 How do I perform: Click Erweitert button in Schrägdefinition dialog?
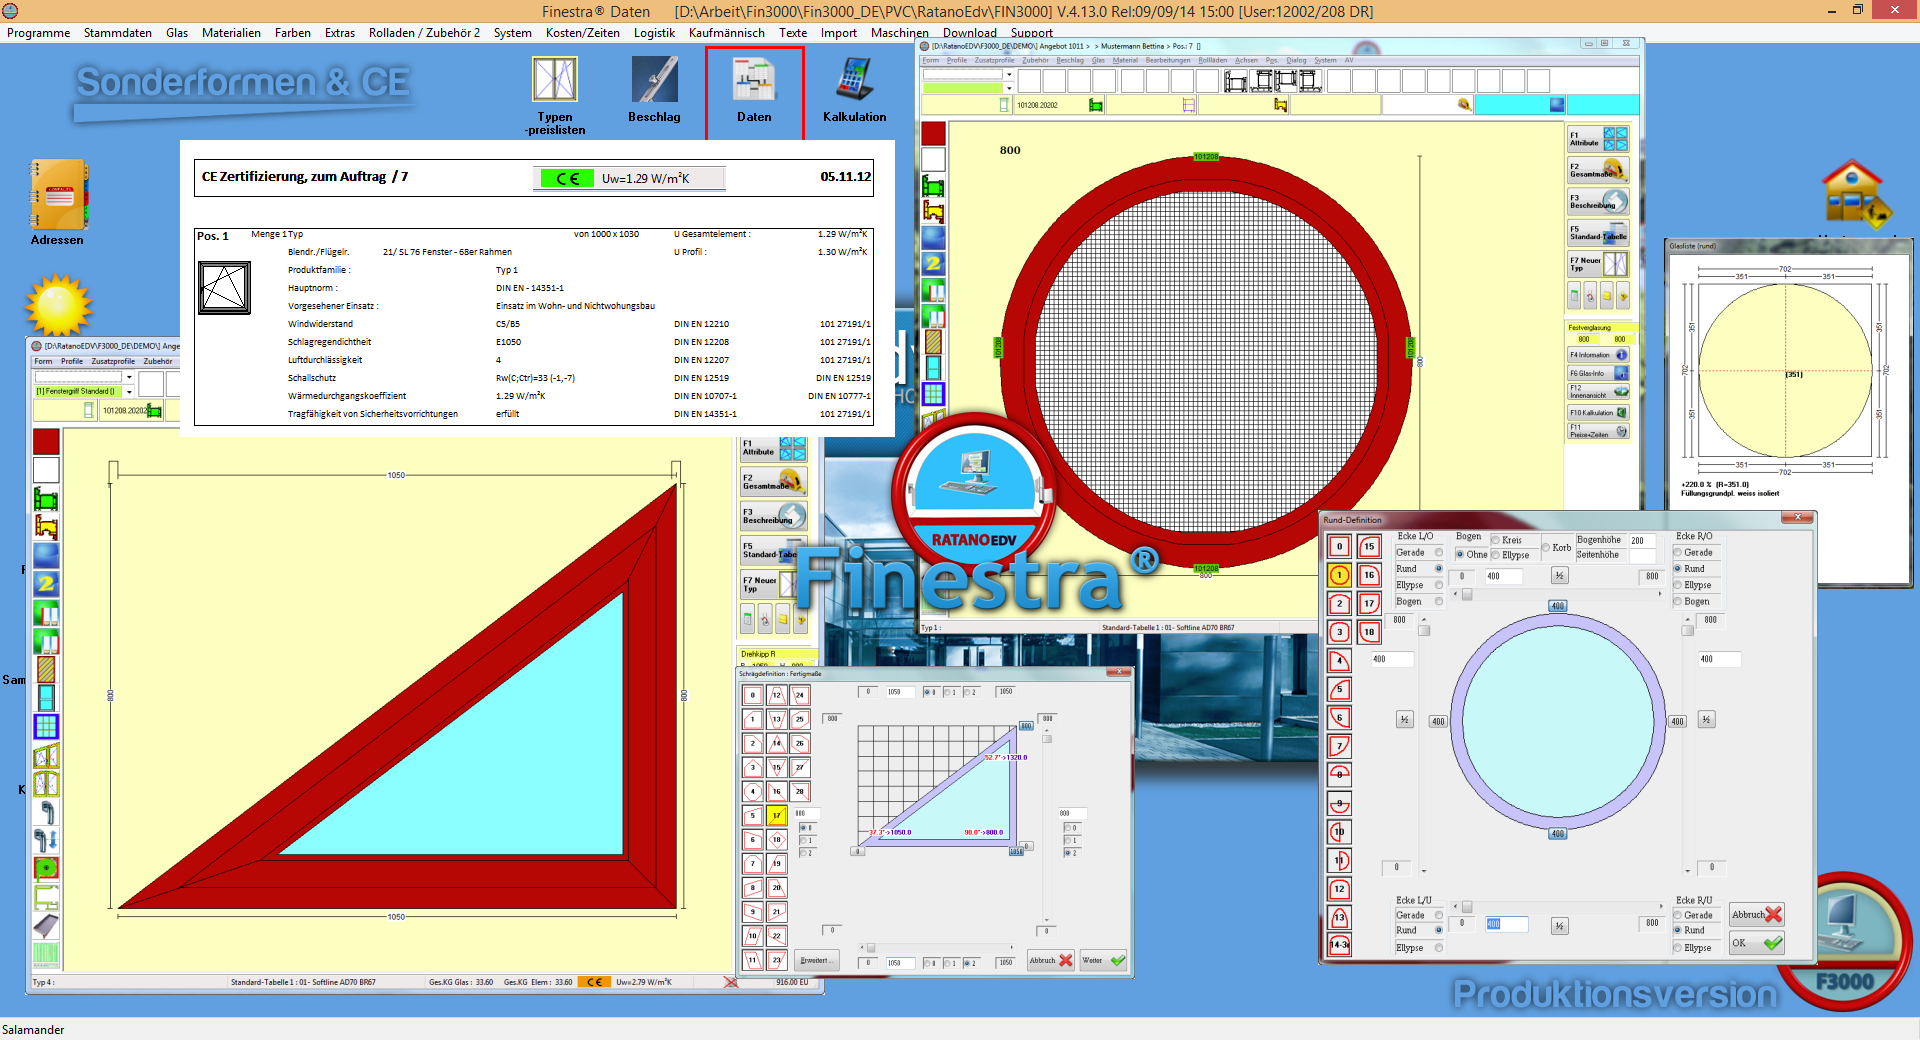click(815, 960)
